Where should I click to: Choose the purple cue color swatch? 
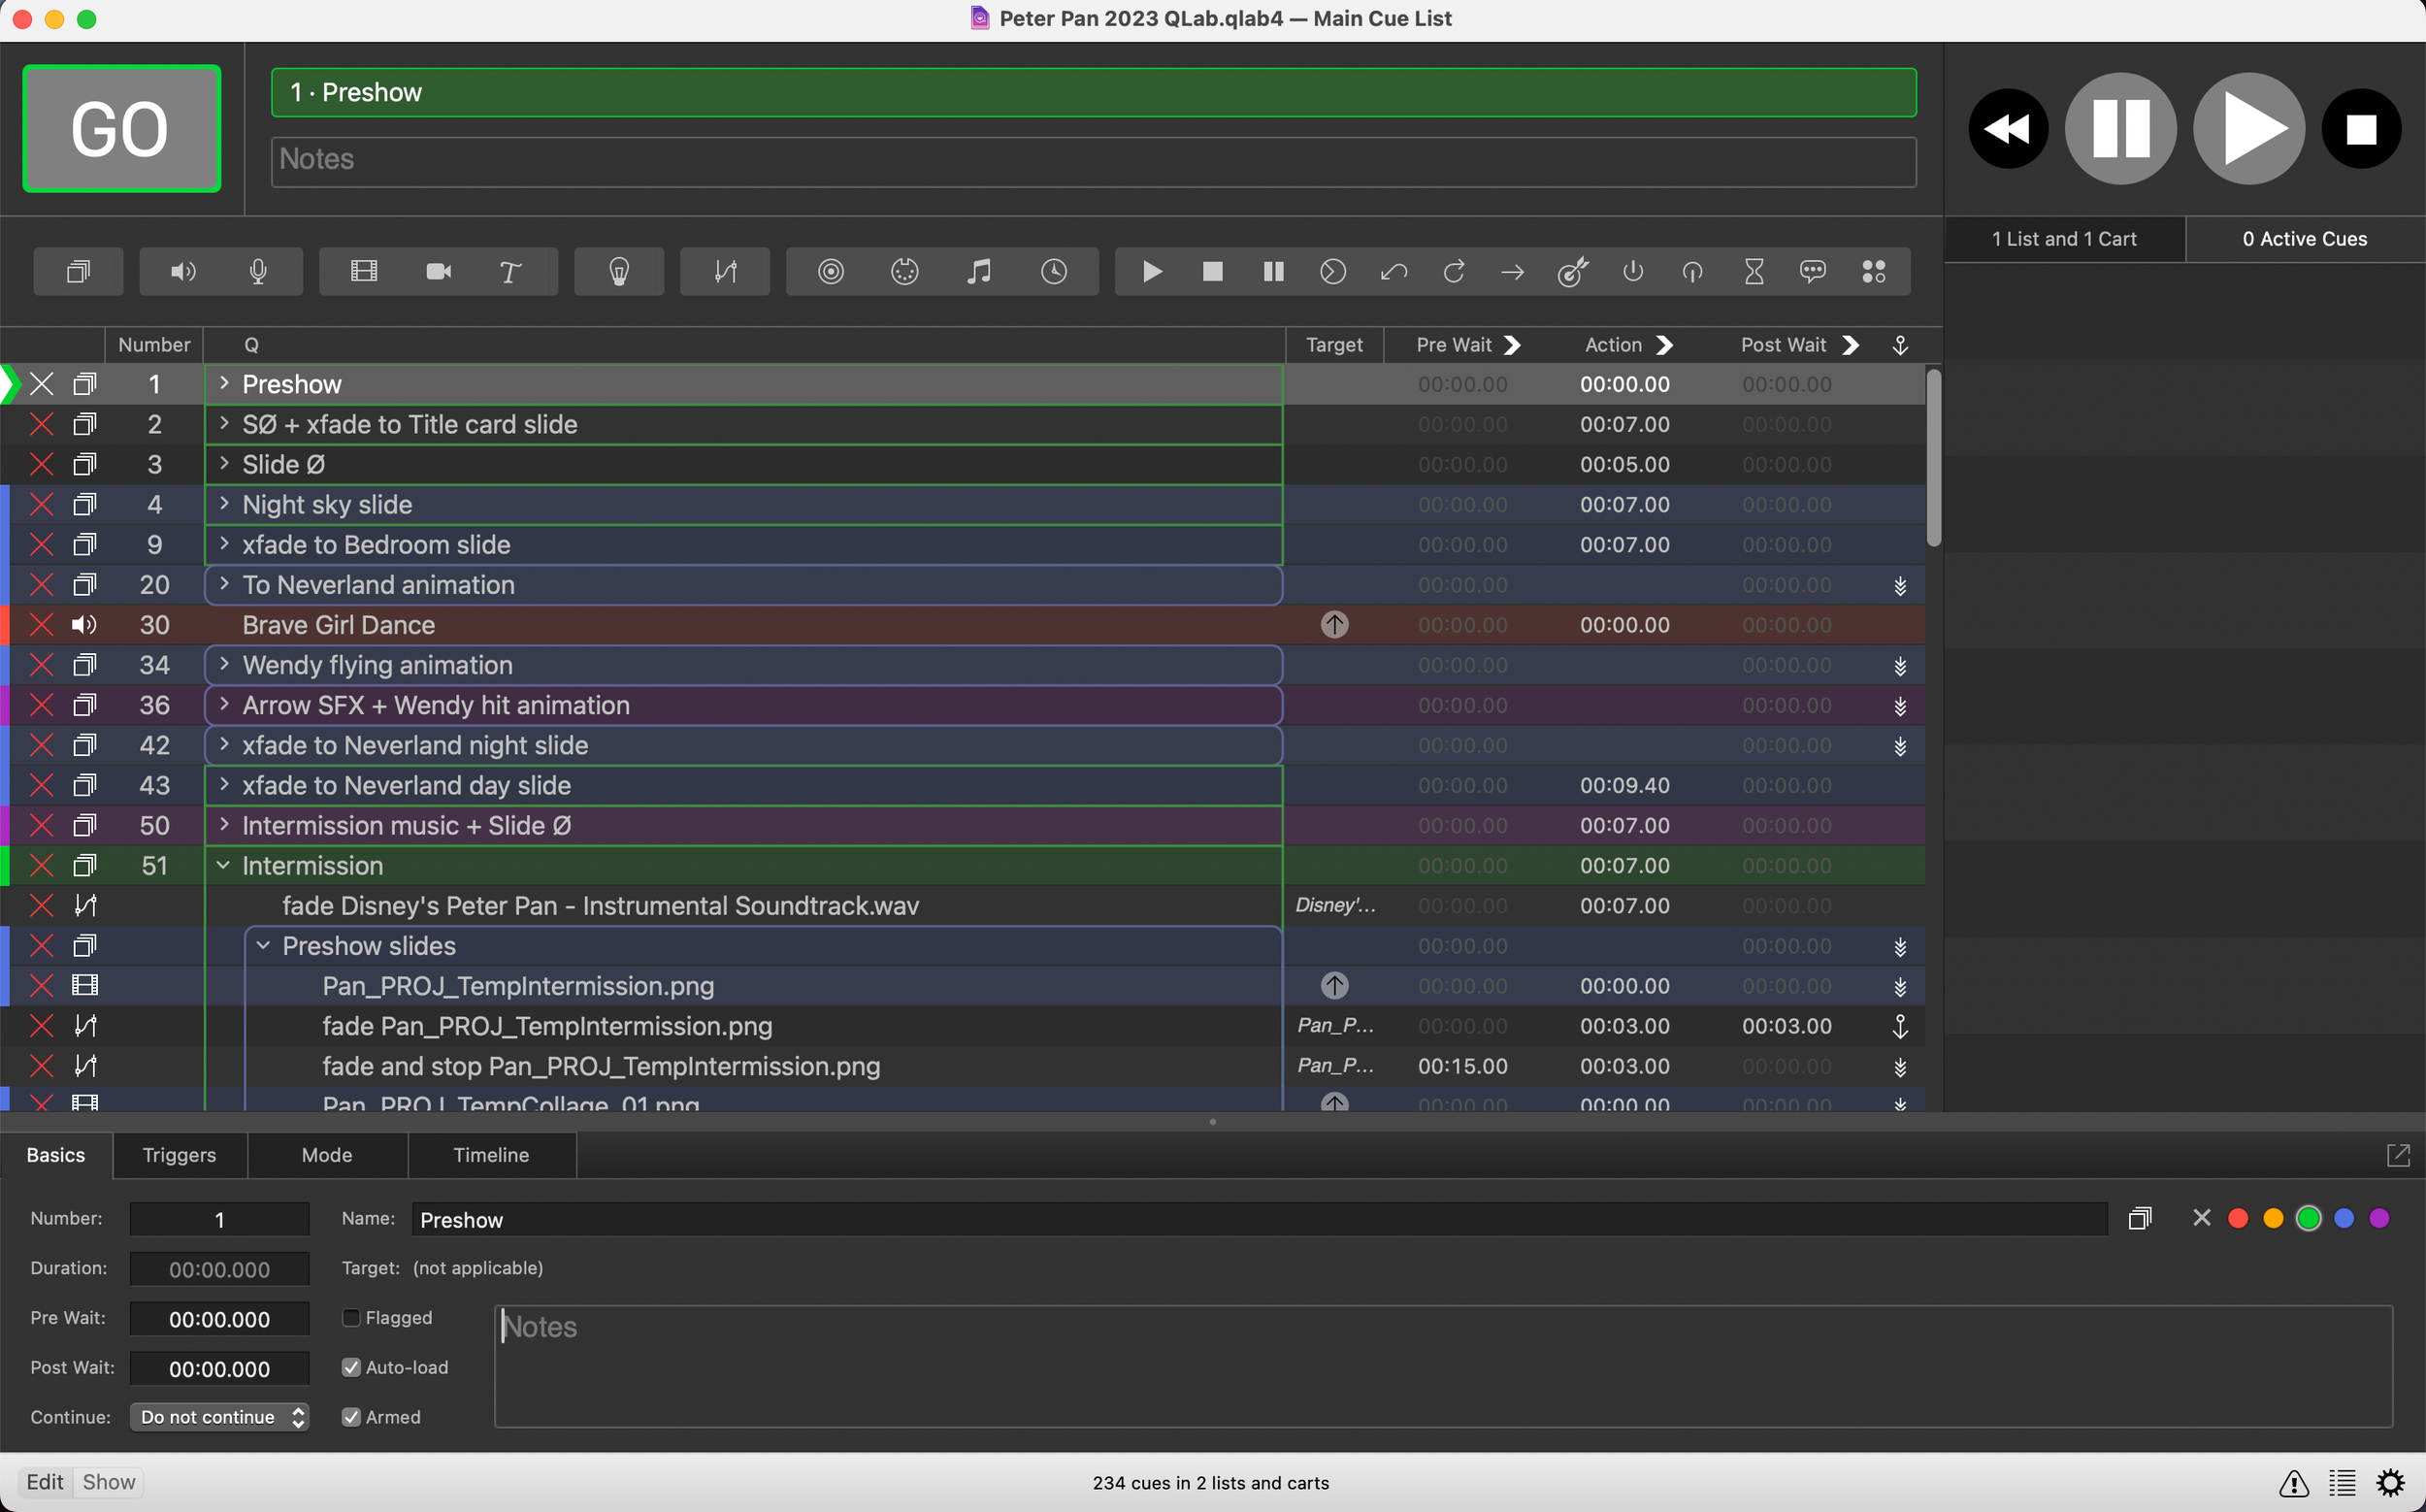(2379, 1218)
